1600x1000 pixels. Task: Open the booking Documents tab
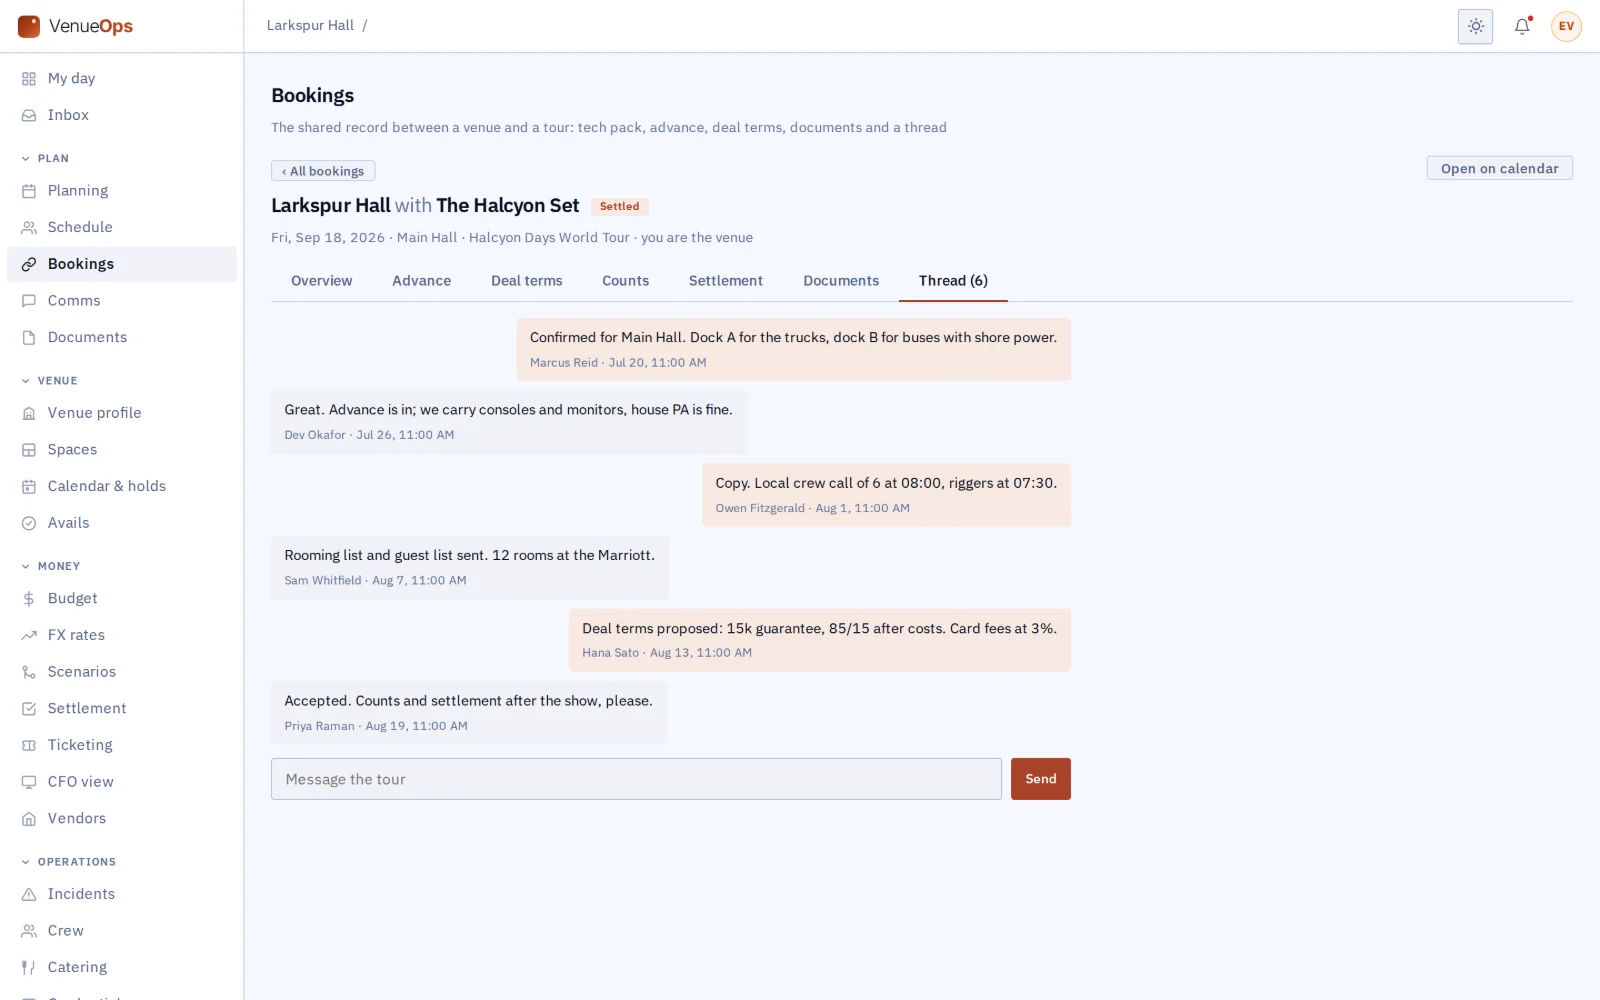click(x=841, y=281)
